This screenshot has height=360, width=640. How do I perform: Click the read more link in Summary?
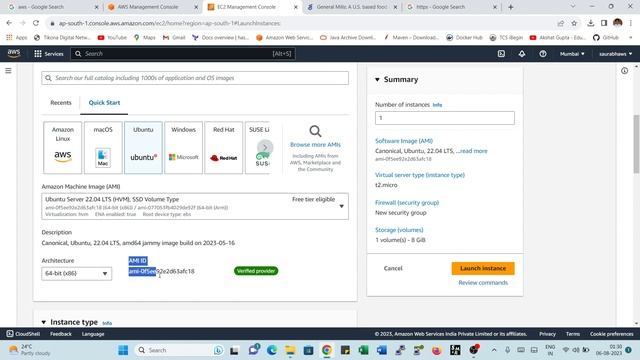click(473, 151)
